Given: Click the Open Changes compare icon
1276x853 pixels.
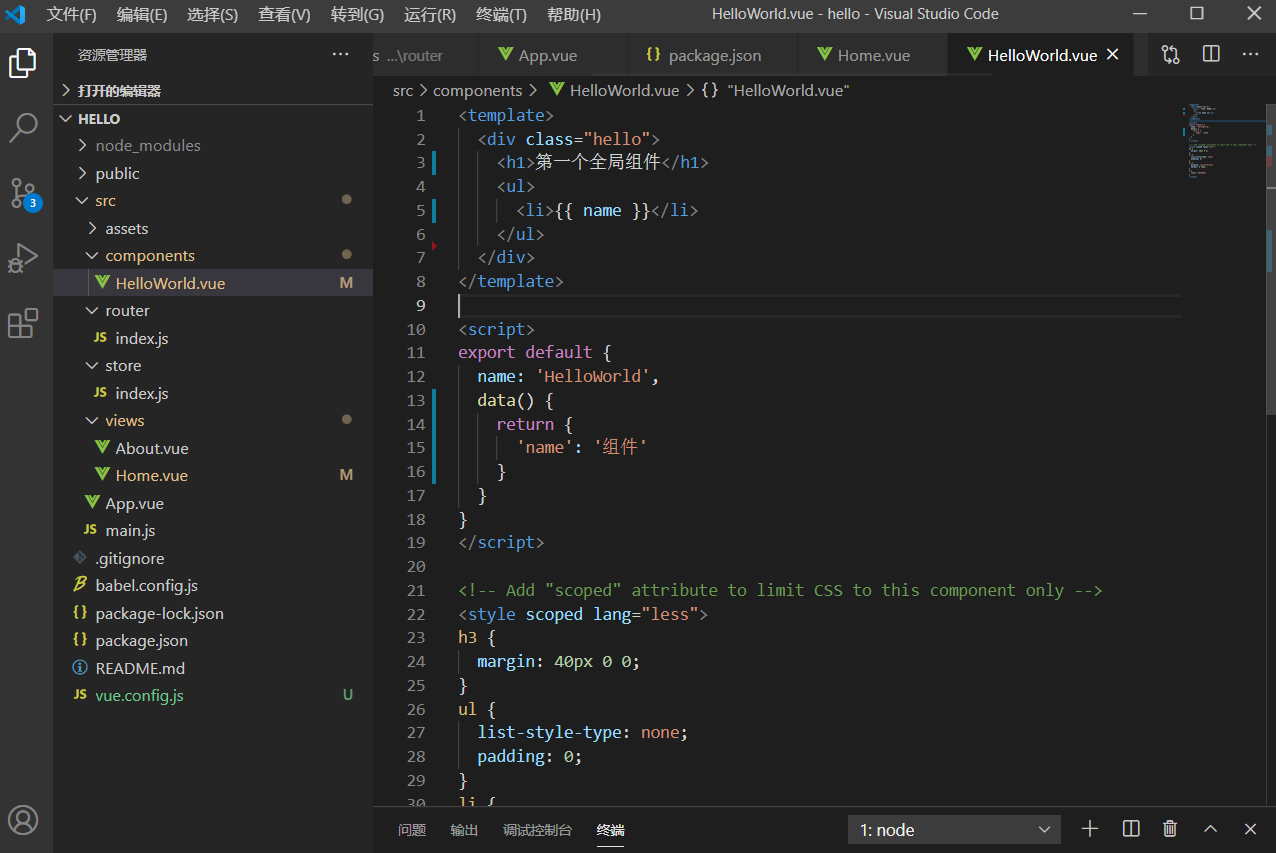Looking at the screenshot, I should [x=1170, y=55].
